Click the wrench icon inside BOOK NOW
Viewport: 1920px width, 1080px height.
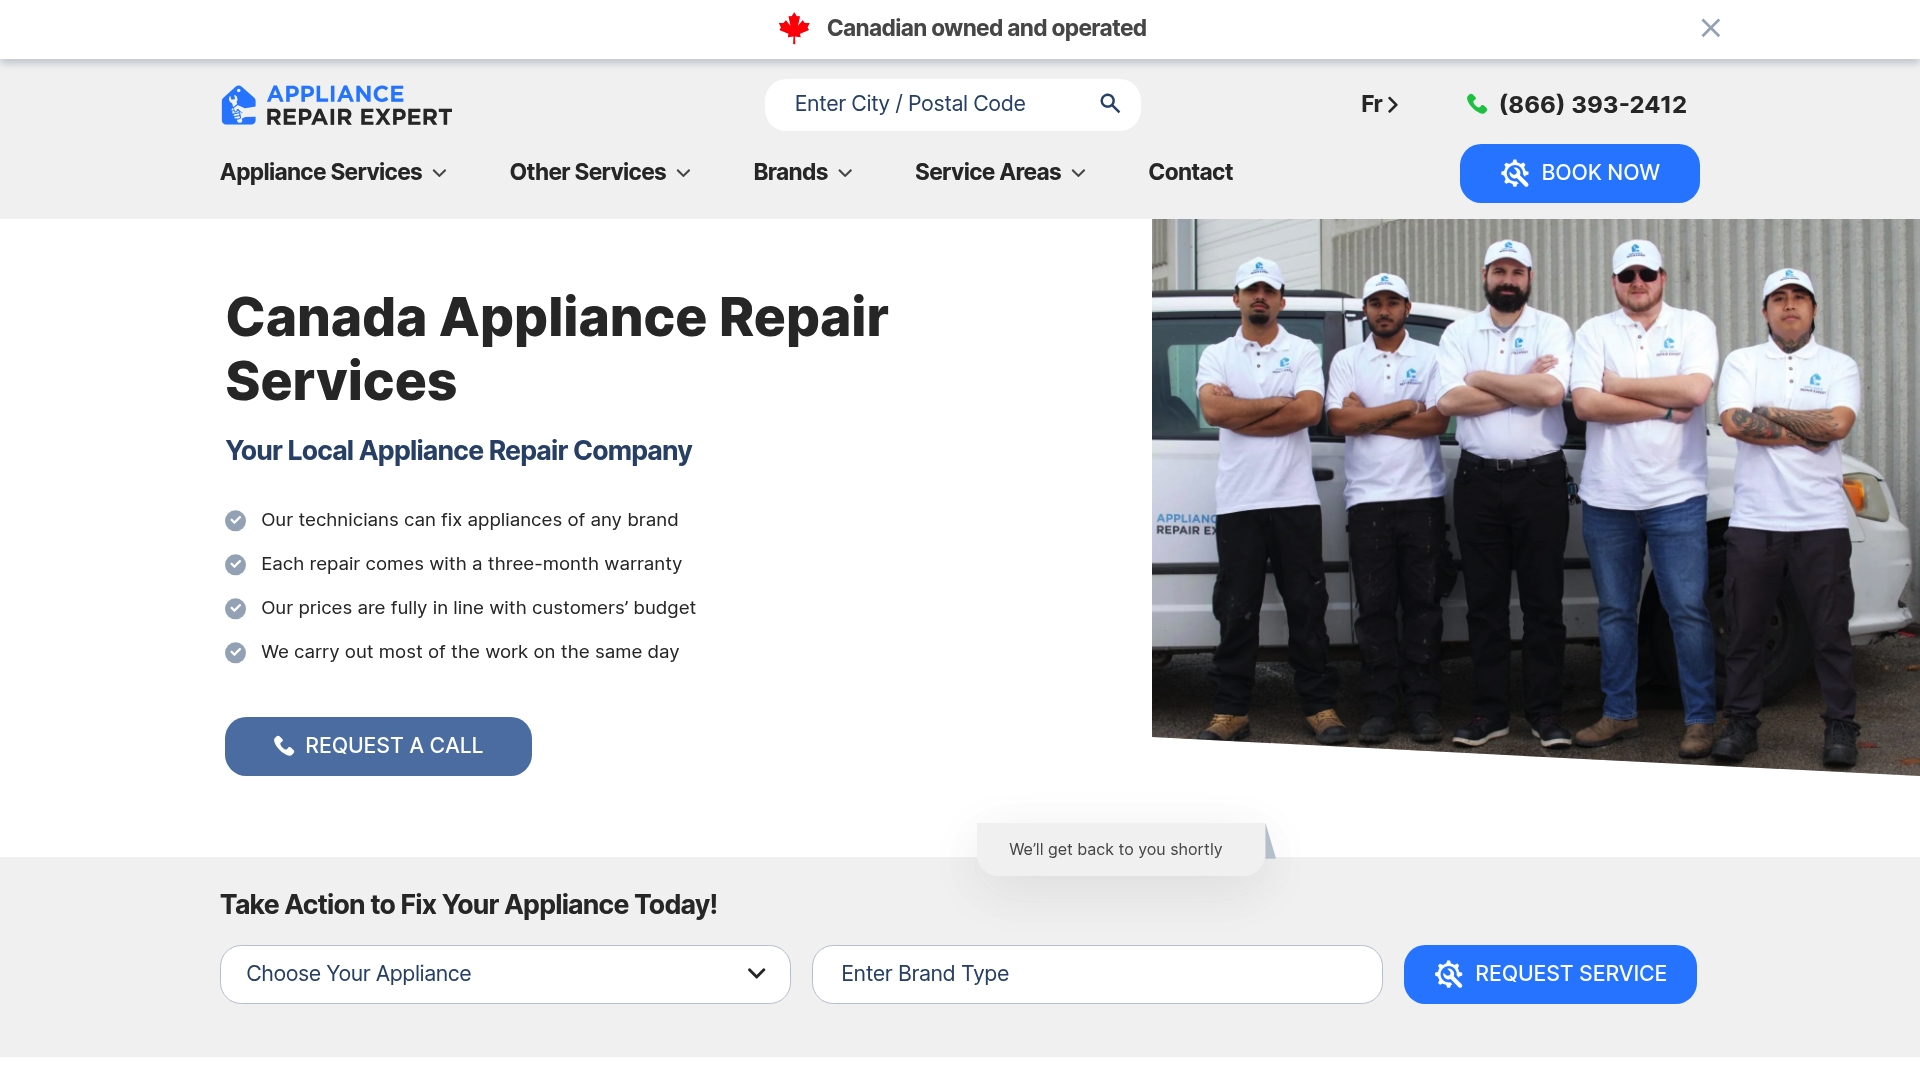1514,173
